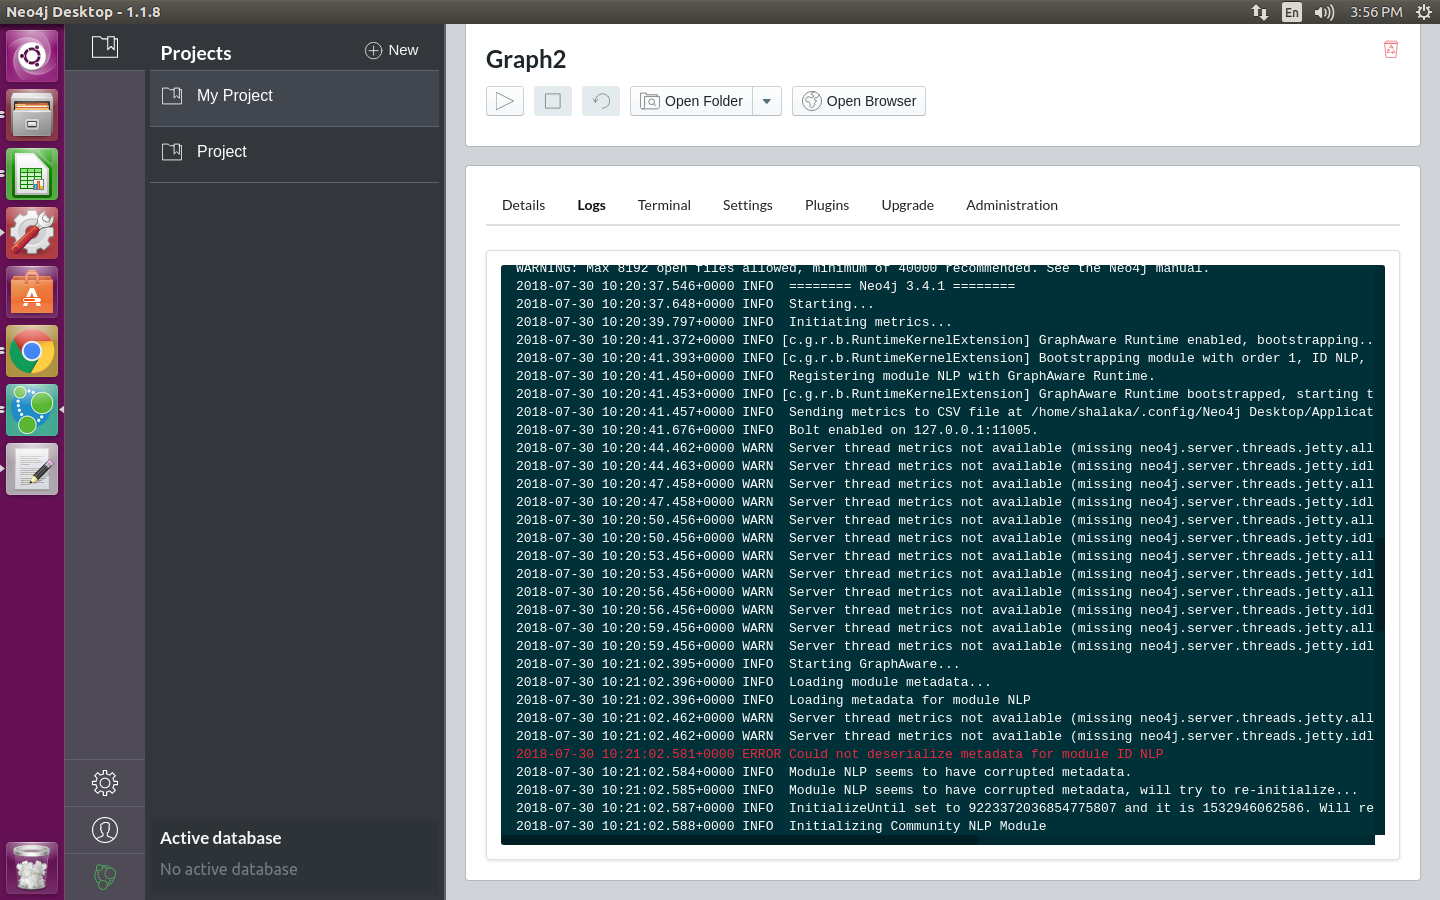Click 'Starting GraphAware...' log line
This screenshot has width=1440, height=900.
coord(738,664)
